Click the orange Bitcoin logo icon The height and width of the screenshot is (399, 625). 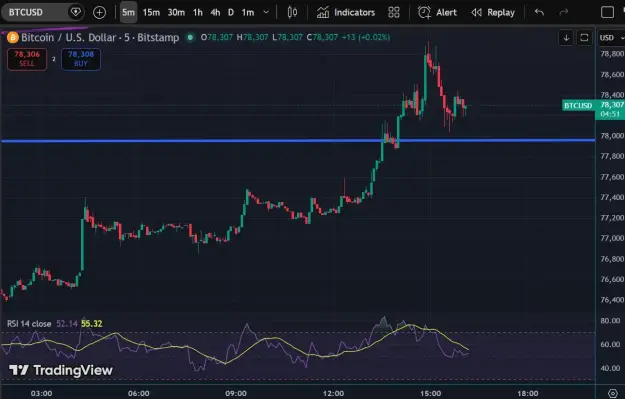[13, 37]
